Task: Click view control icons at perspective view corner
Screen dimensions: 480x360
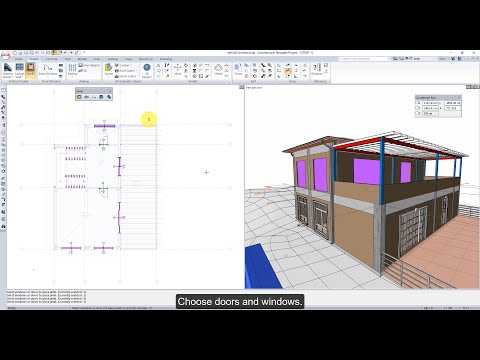Action: click(473, 87)
